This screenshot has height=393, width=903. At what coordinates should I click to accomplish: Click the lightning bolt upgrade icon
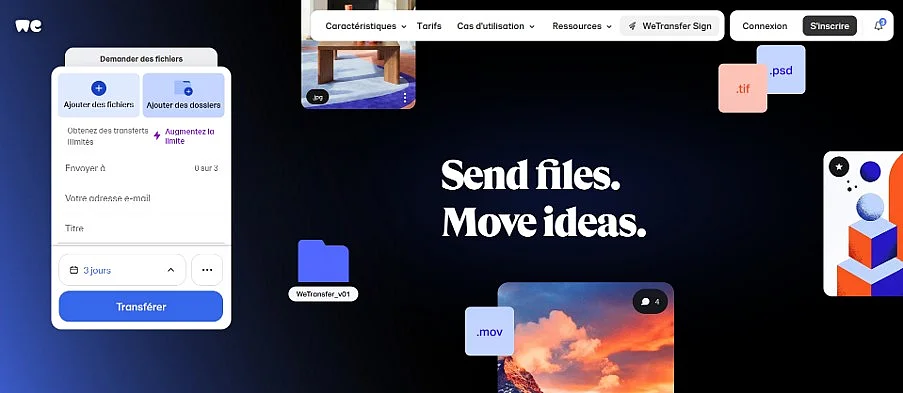pyautogui.click(x=157, y=135)
